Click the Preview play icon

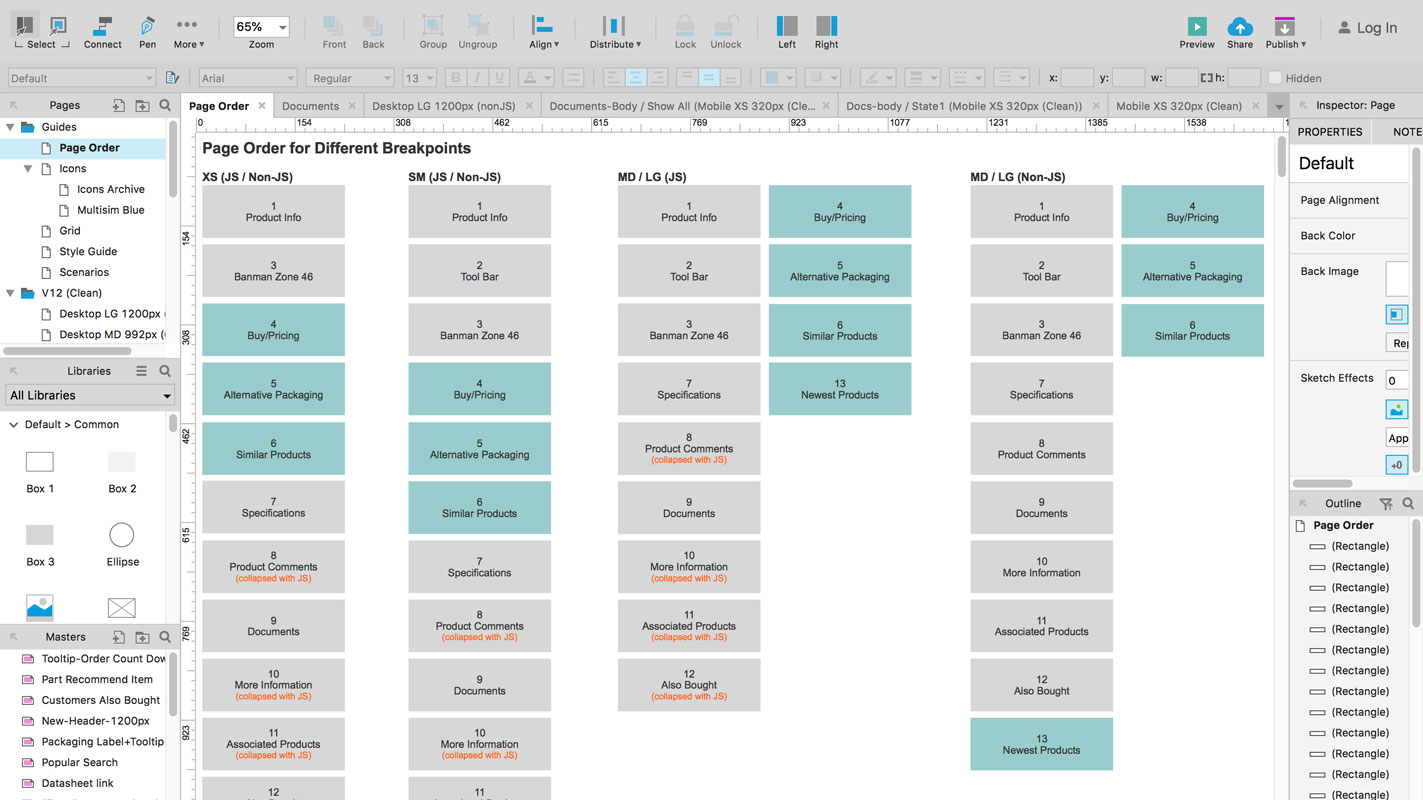coord(1196,27)
